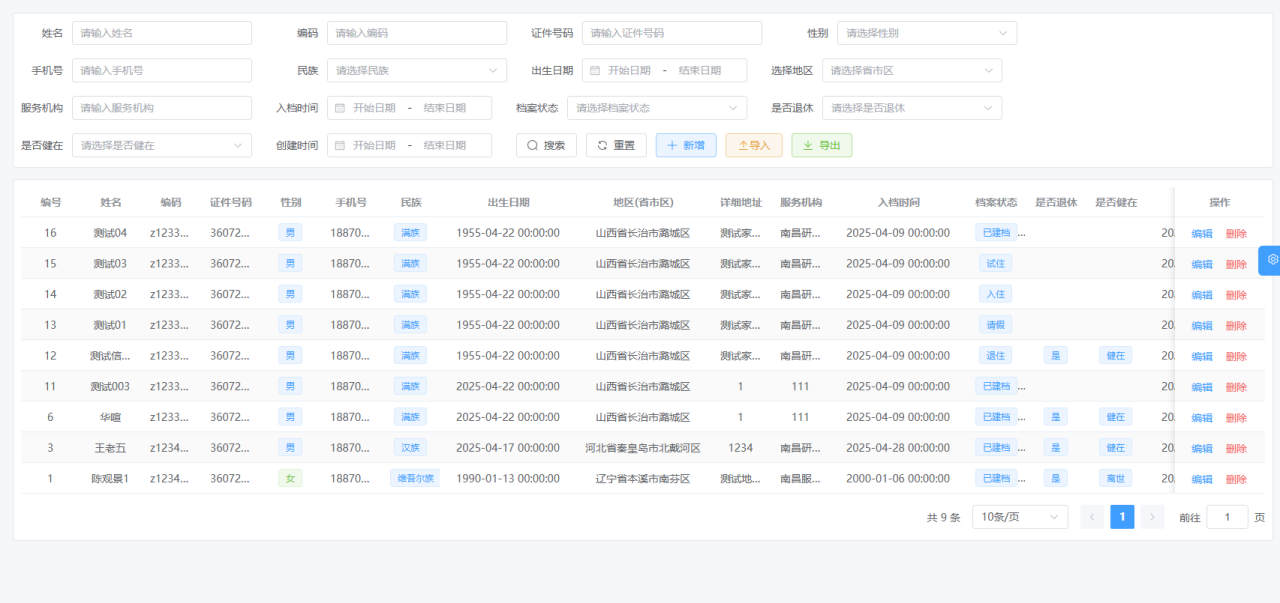Edit row 华暄 via 编辑 link
The height and width of the screenshot is (603, 1280).
click(x=1202, y=418)
